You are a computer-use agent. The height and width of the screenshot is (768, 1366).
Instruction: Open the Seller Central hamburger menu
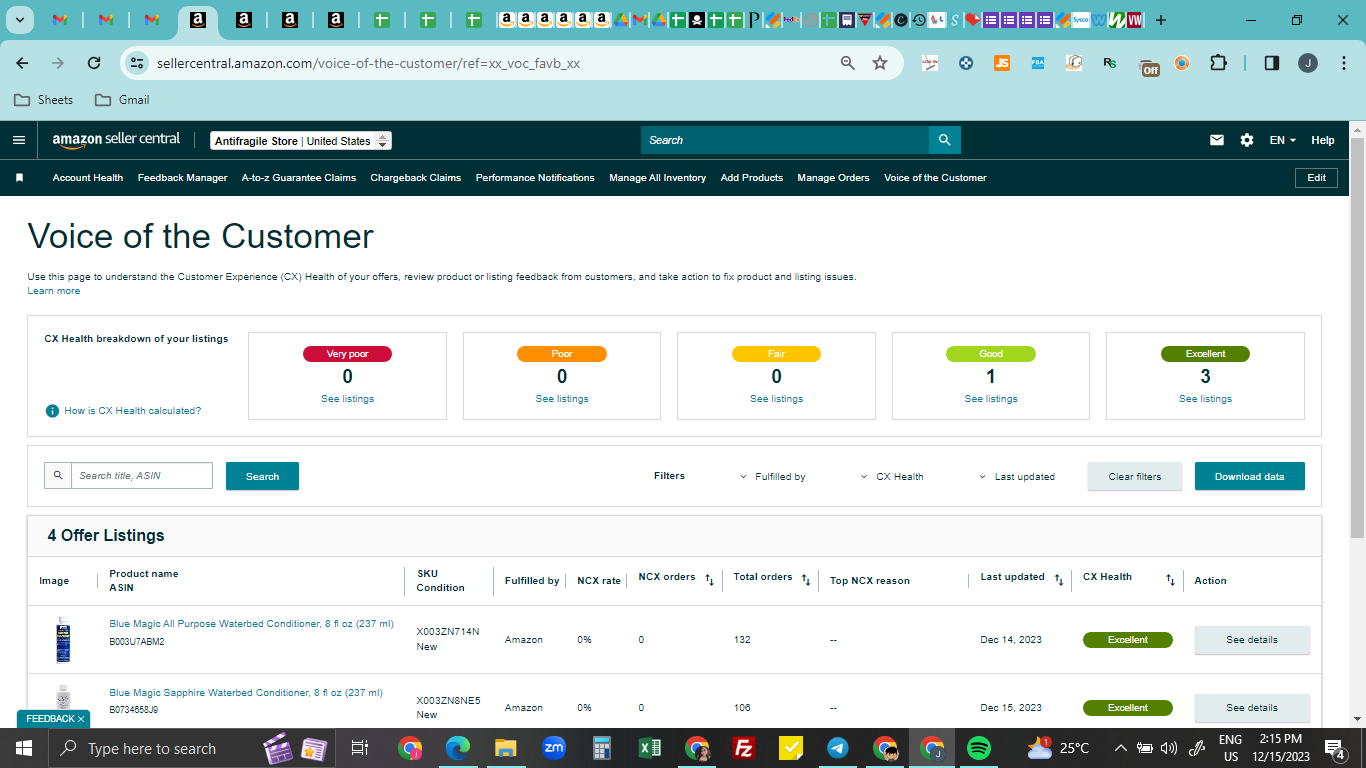(19, 140)
